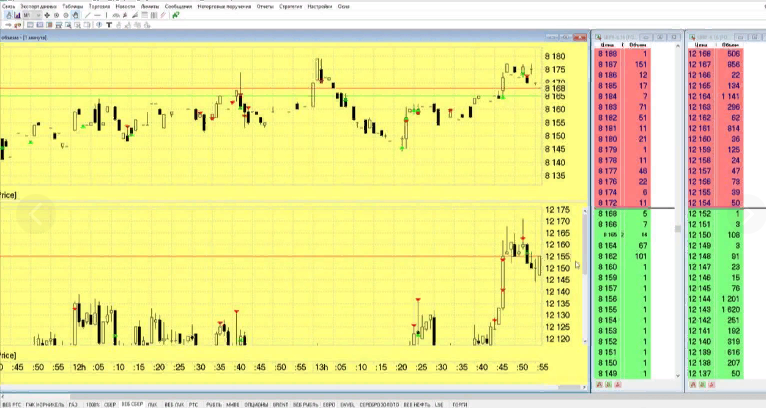Image resolution: width=766 pixels, height=408 pixels.
Task: Expand the Торговля menu
Action: (x=99, y=5)
